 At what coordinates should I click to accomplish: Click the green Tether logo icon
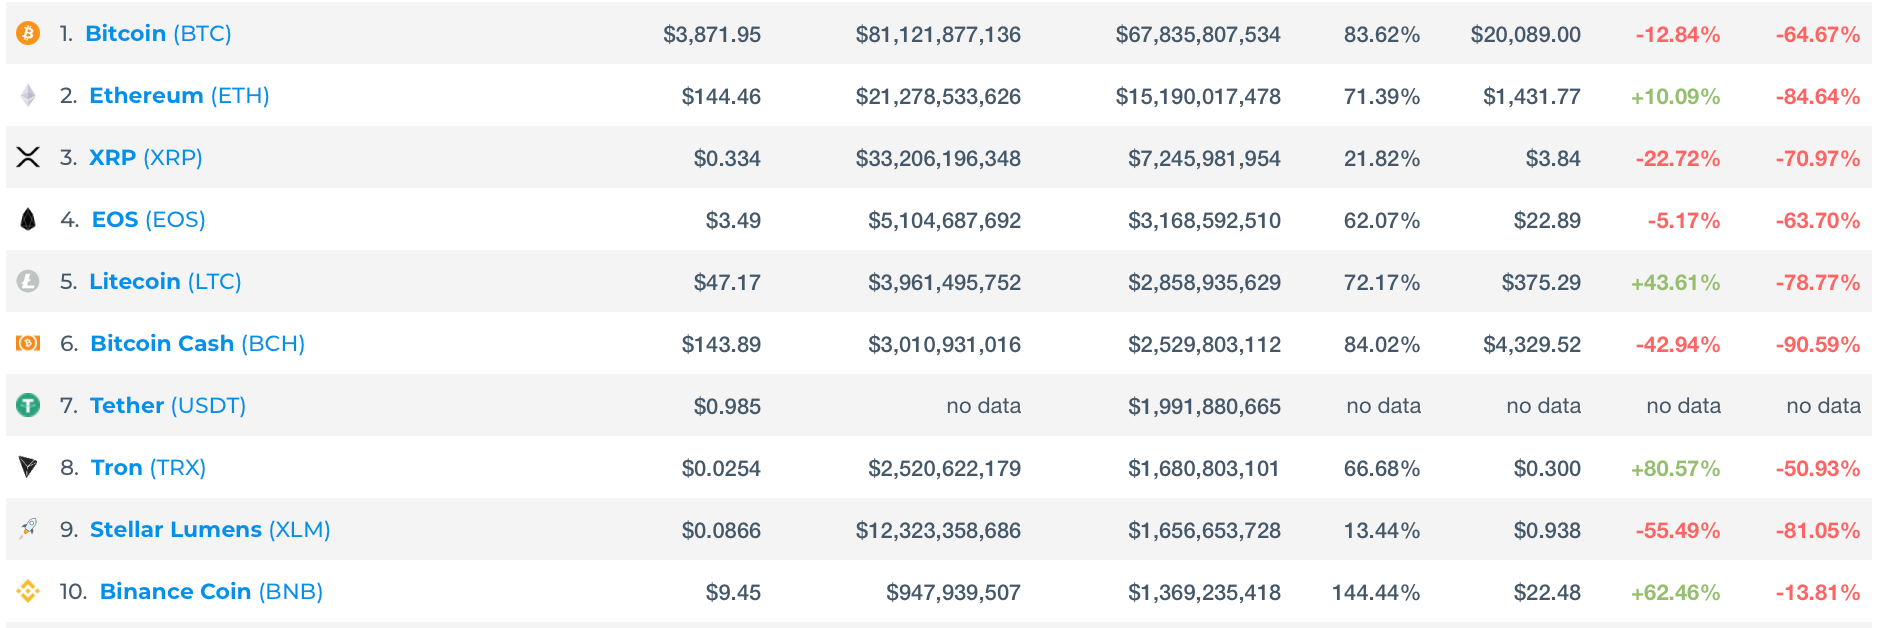[28, 405]
